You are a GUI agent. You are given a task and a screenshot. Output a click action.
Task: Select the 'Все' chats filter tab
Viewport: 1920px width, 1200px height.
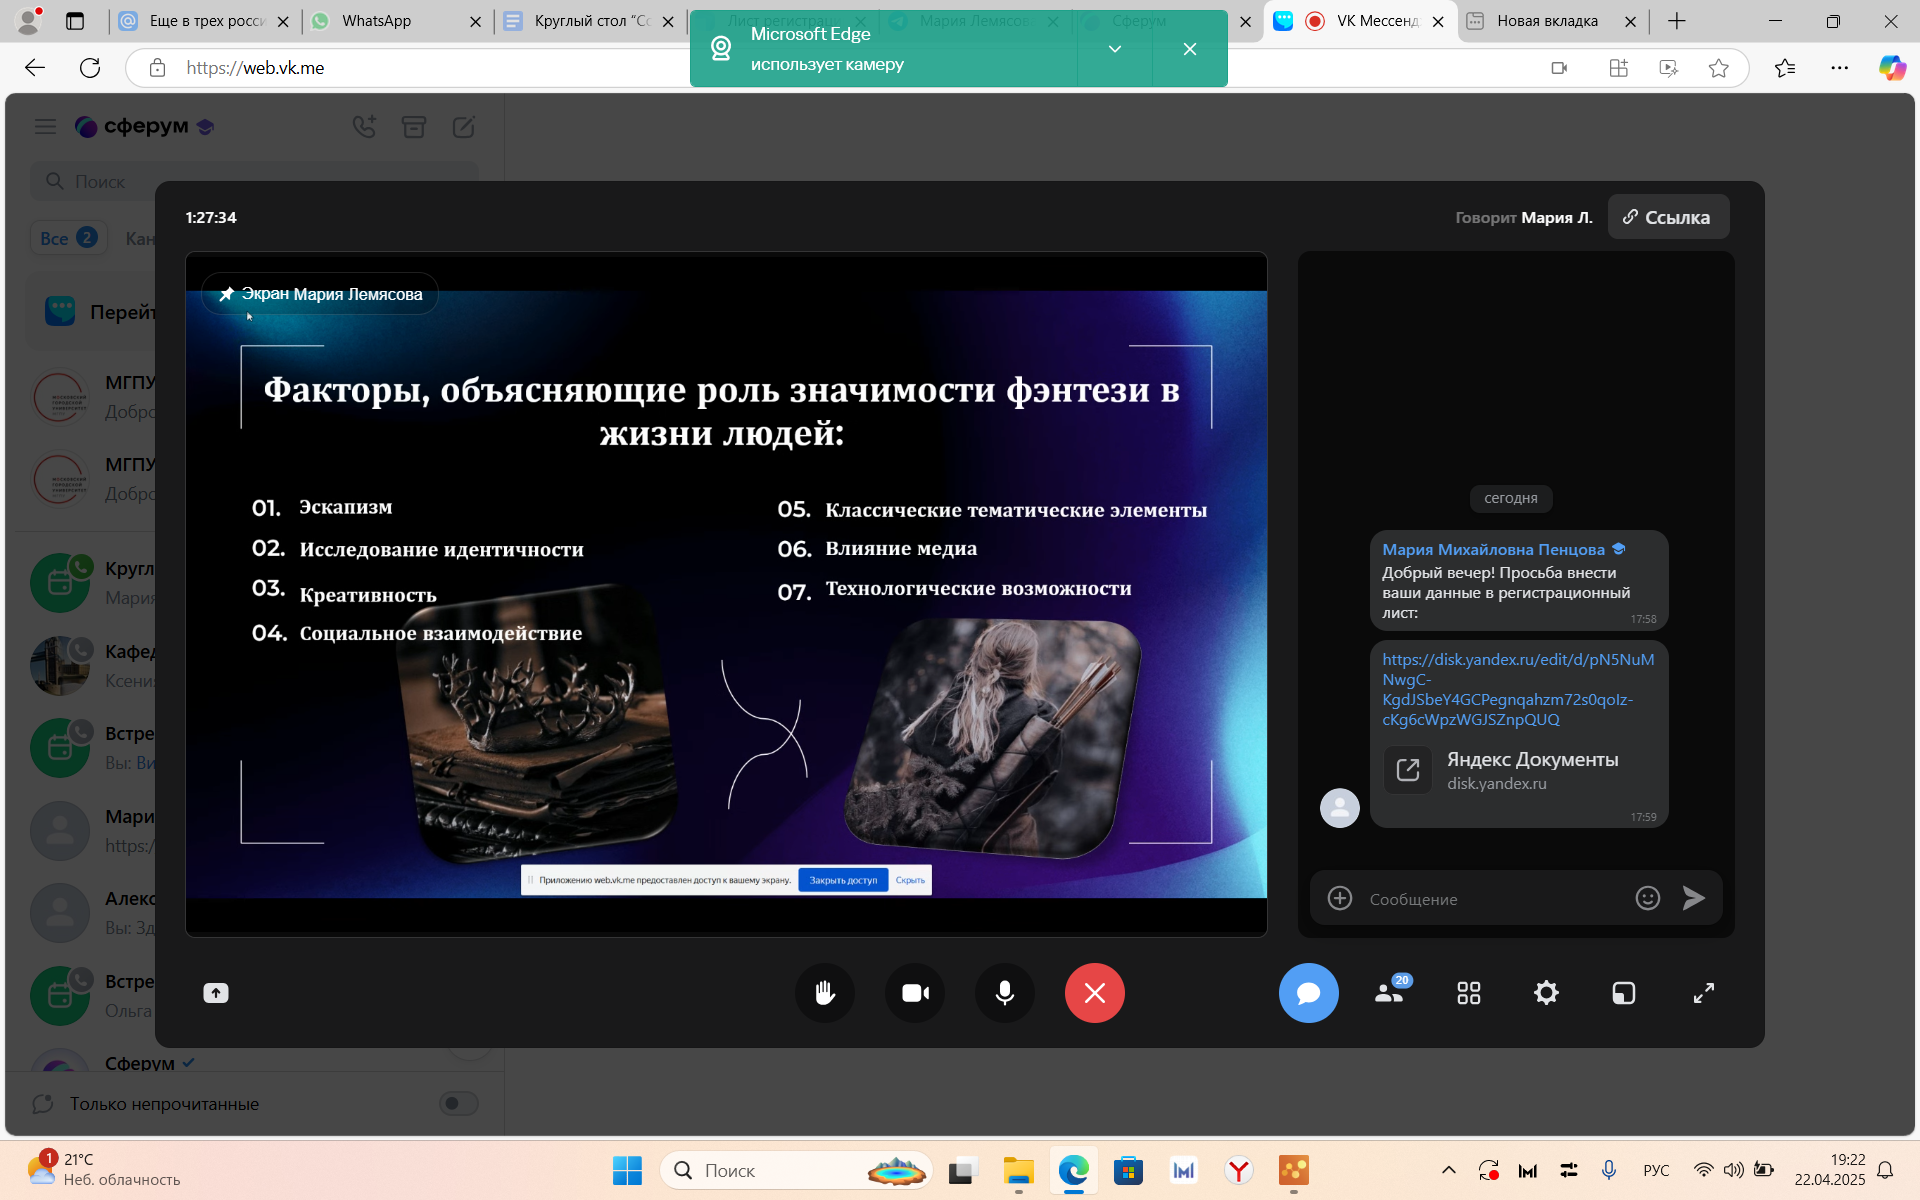click(x=67, y=238)
